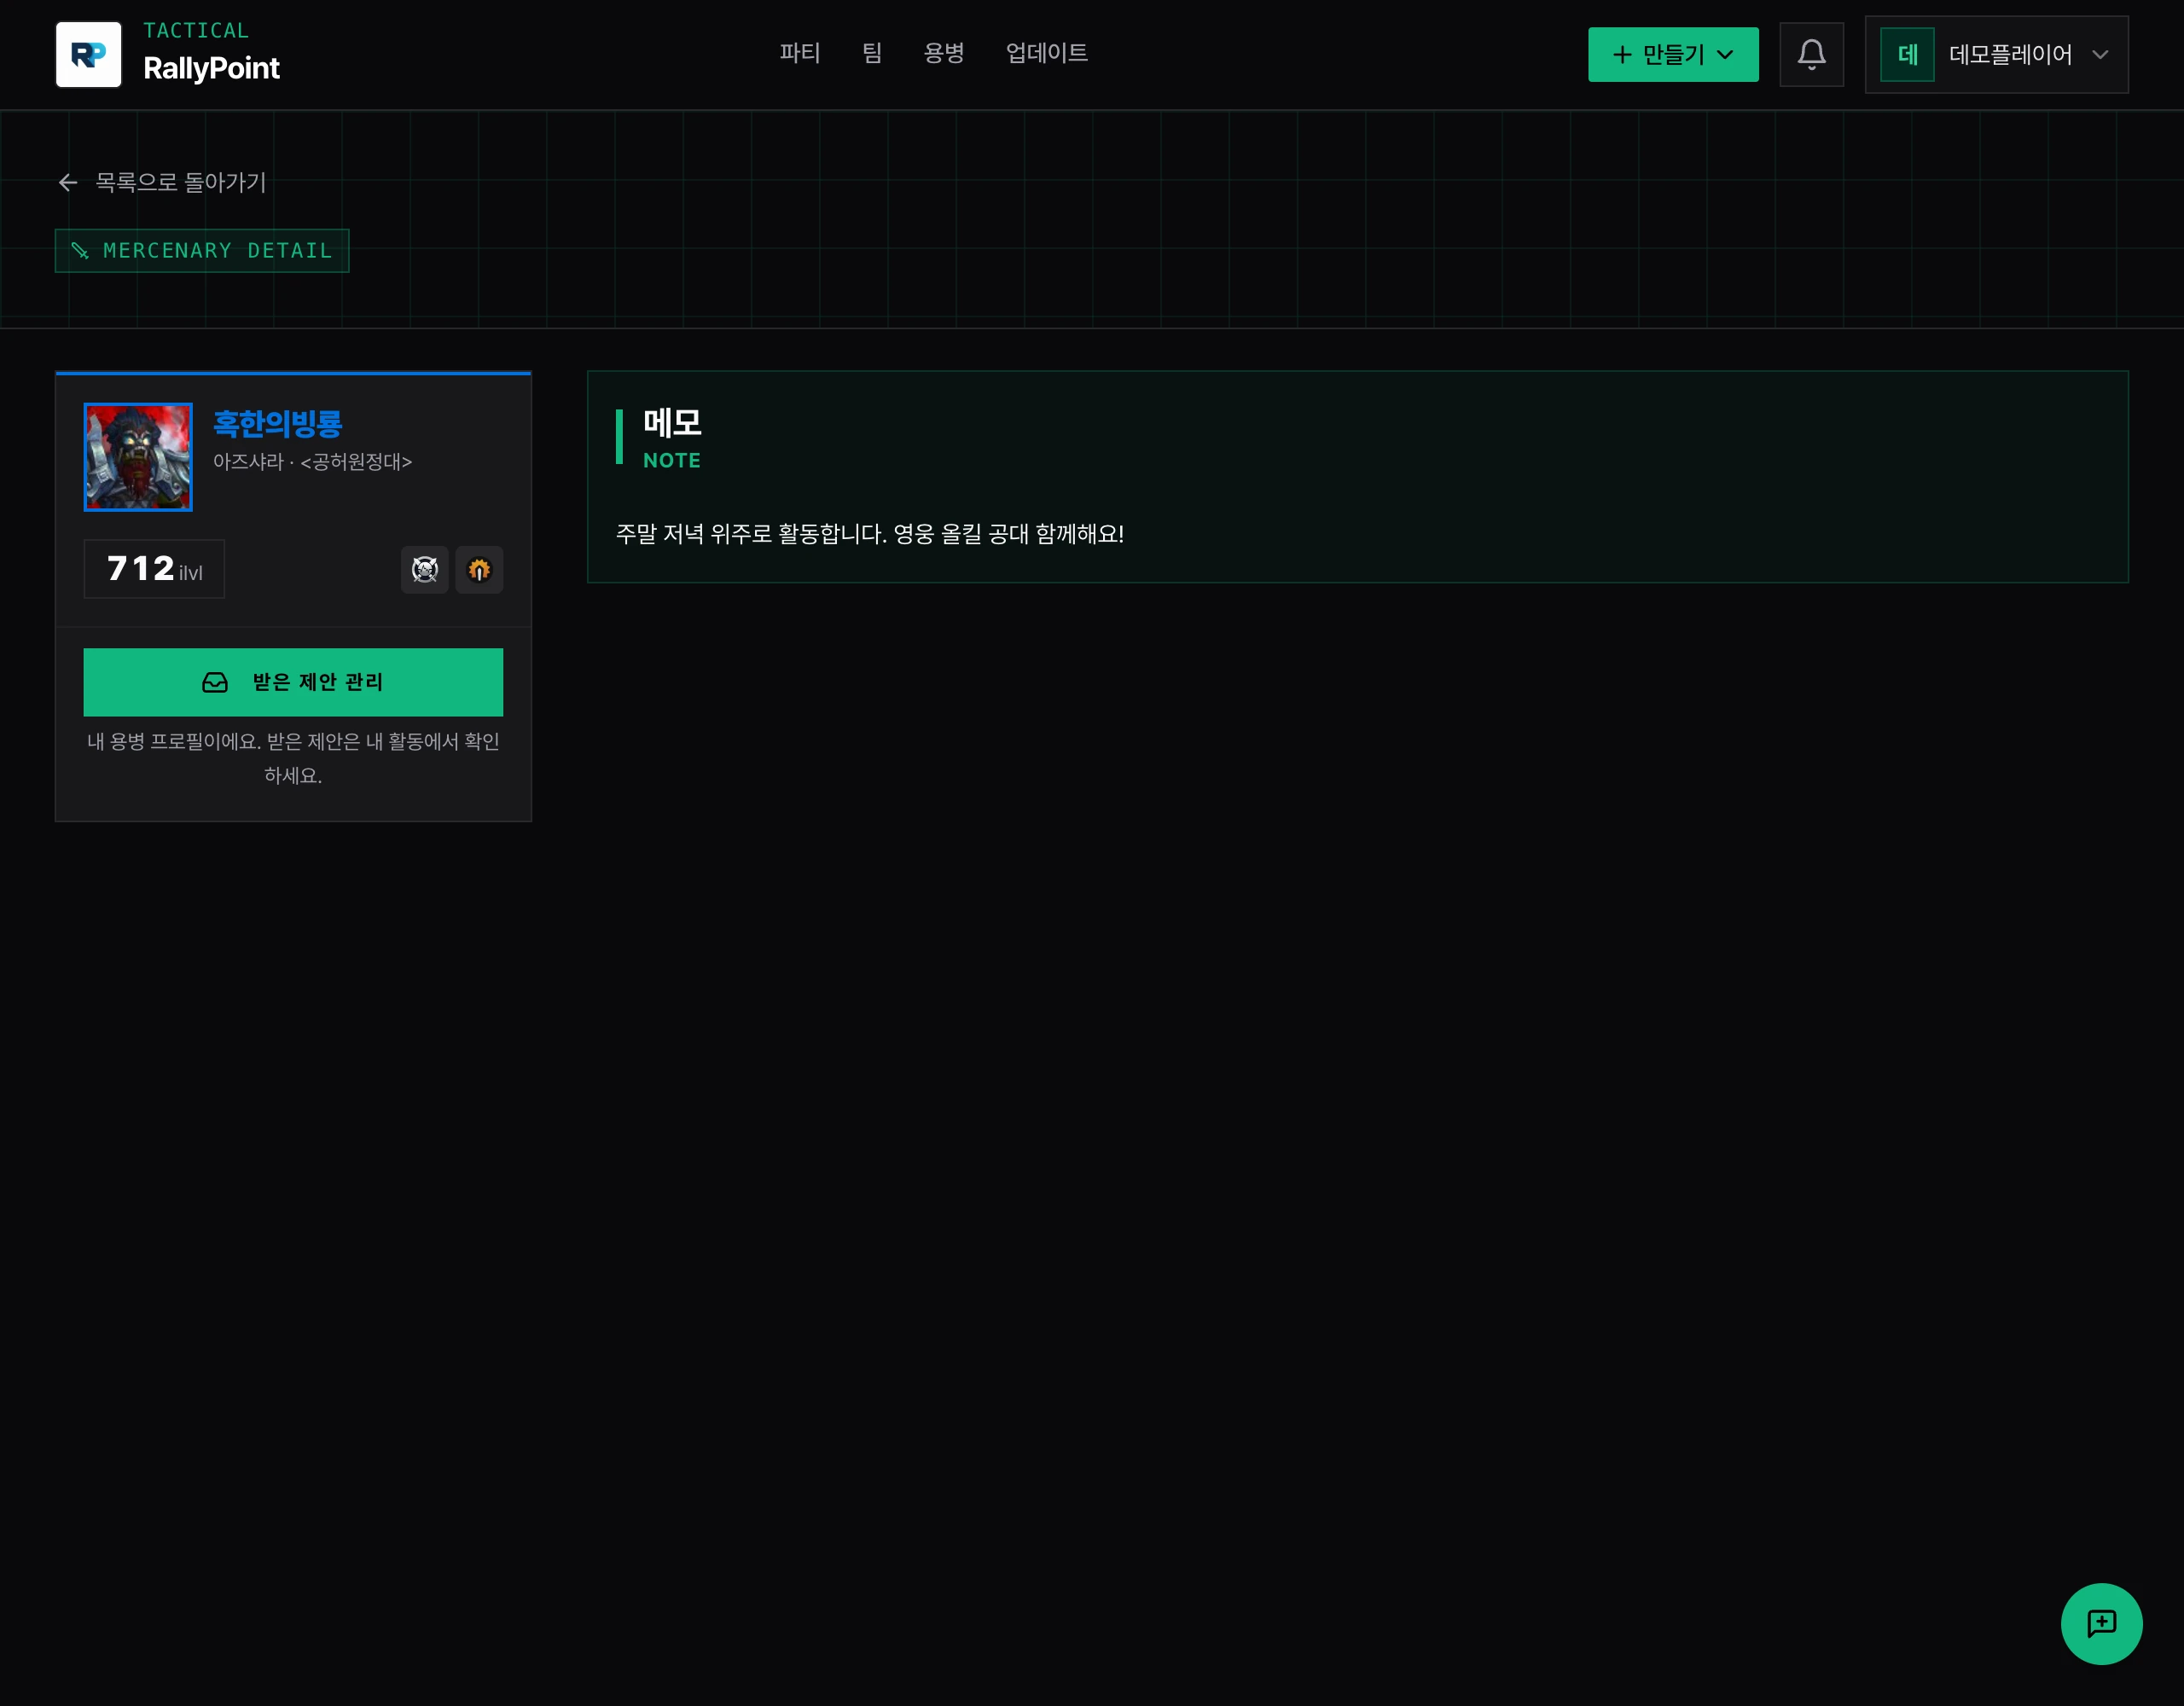Go to the 파티 menu
2184x1706 pixels.
(800, 53)
